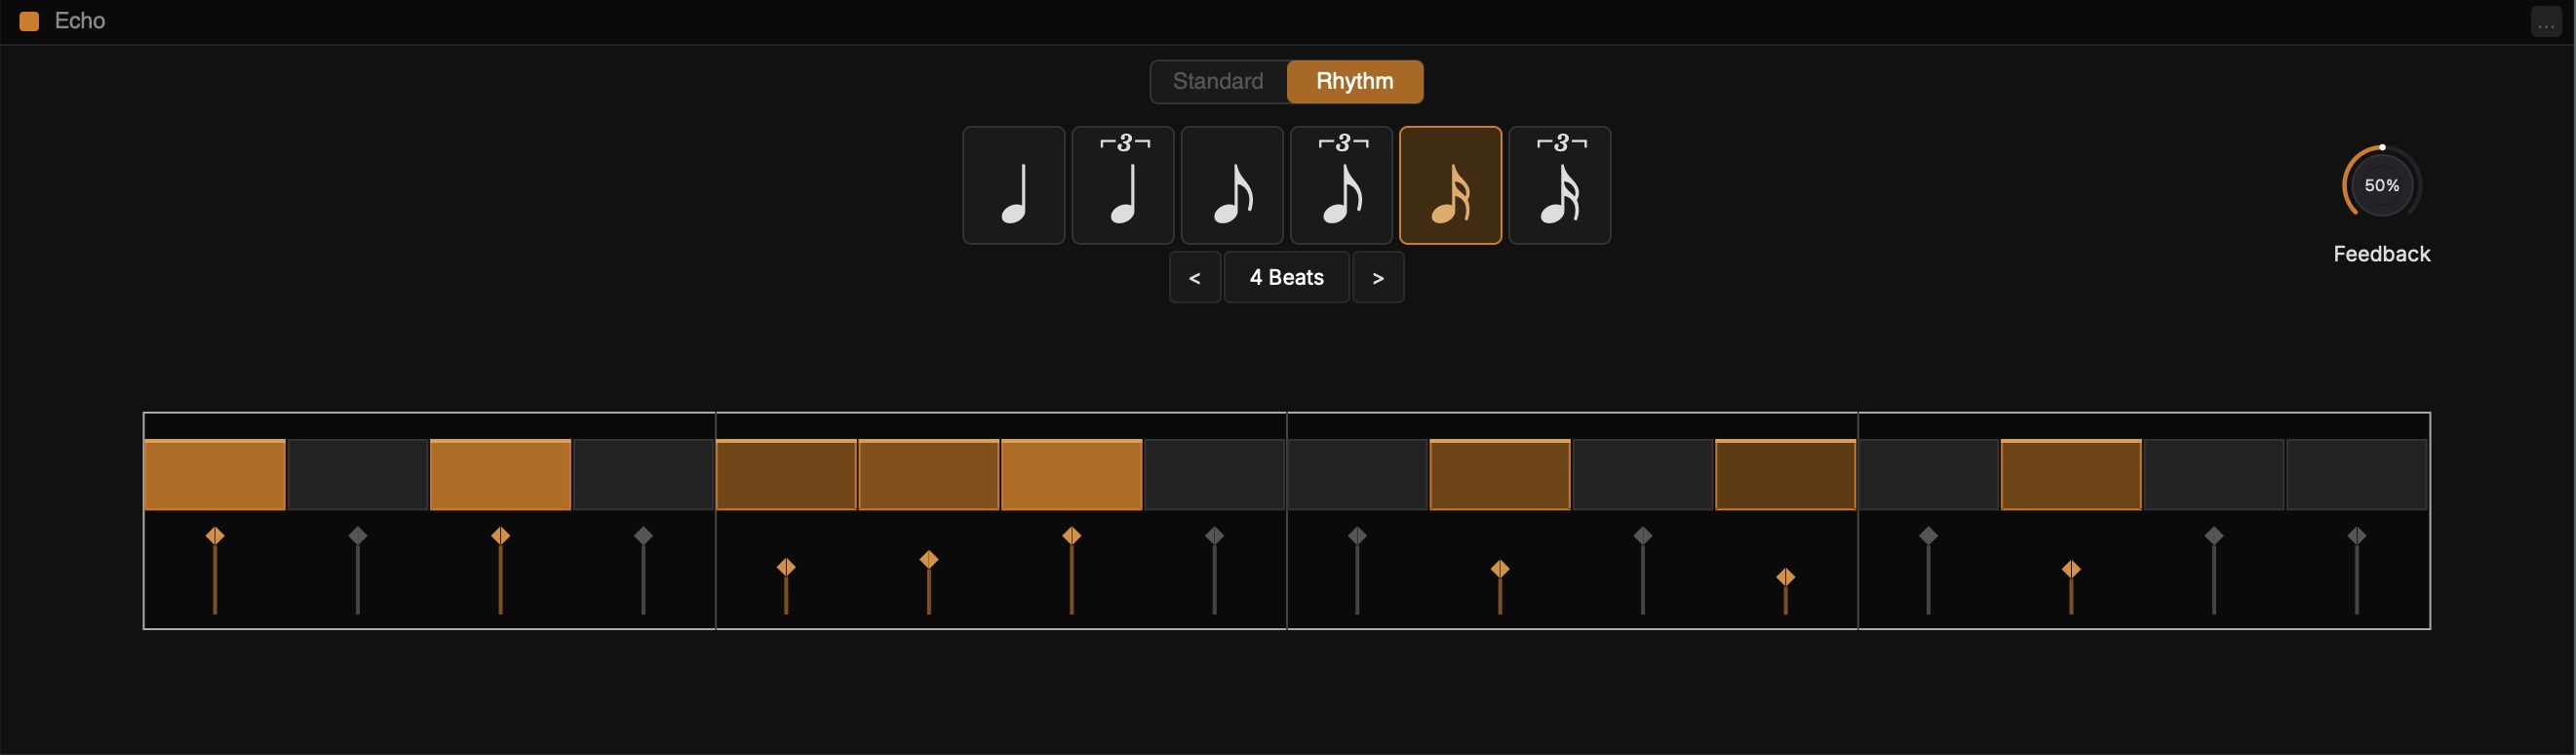This screenshot has height=755, width=2576.
Task: Toggle the first step cell in beat 2
Action: (x=786, y=475)
